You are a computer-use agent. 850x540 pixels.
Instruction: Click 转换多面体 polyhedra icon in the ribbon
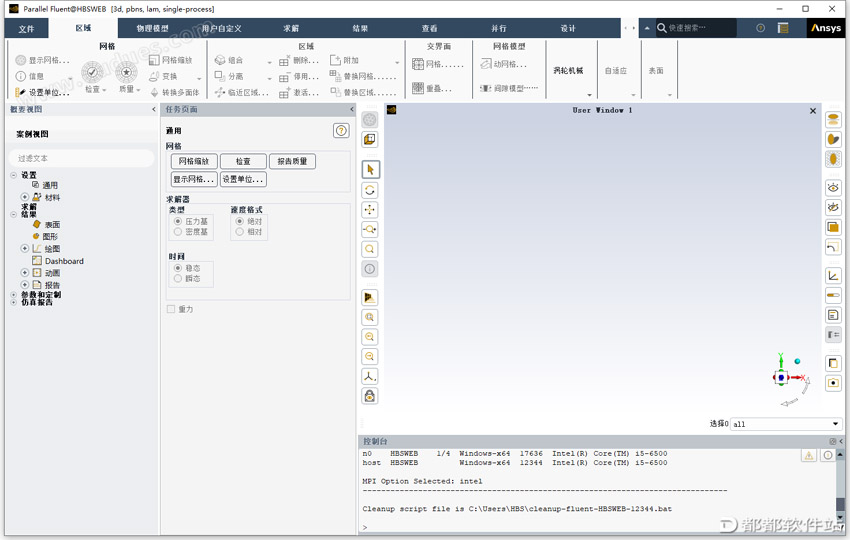[154, 93]
